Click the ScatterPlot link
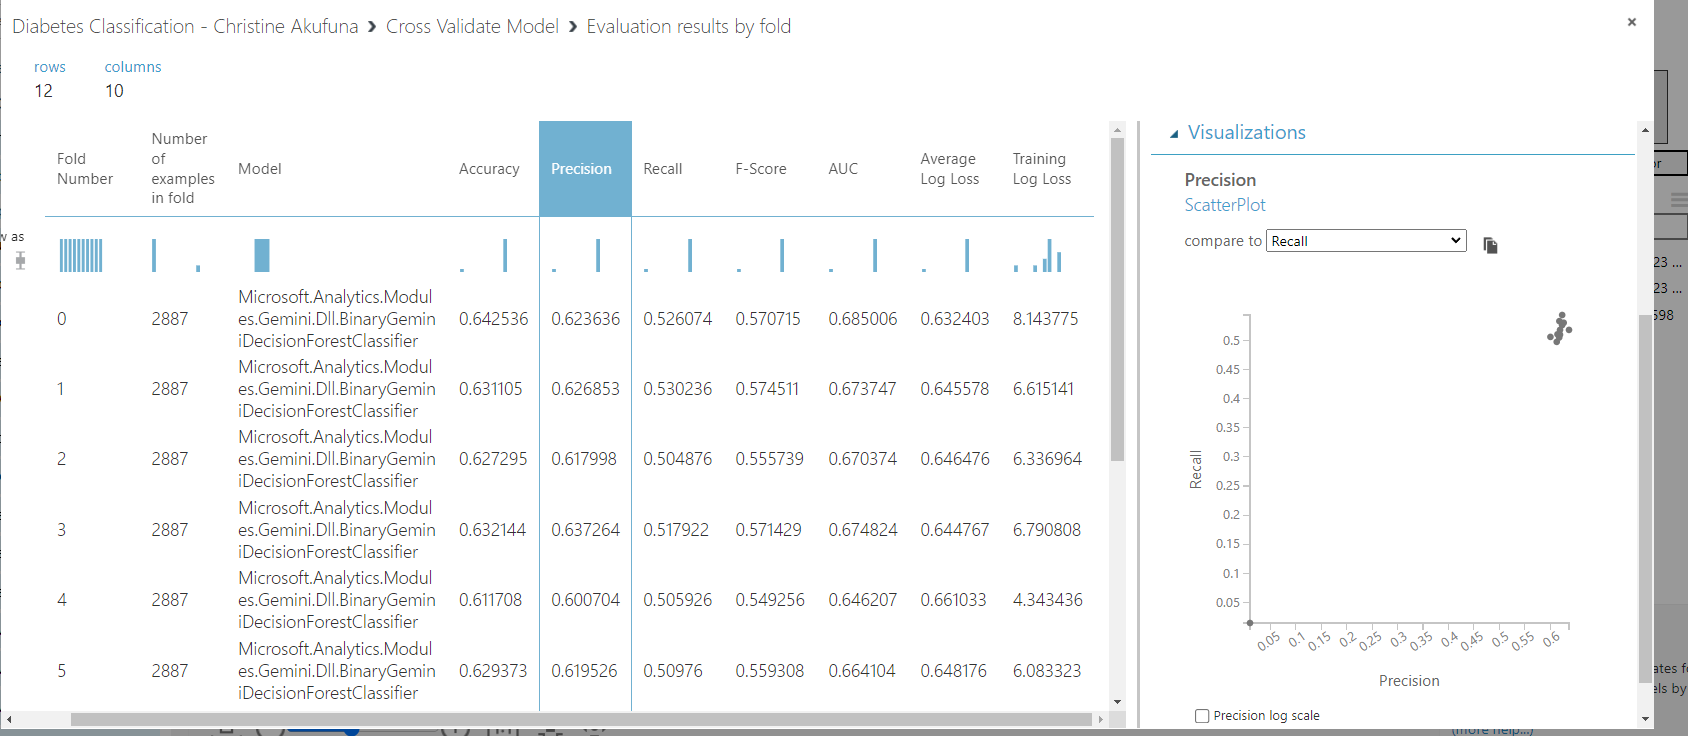The width and height of the screenshot is (1688, 736). pyautogui.click(x=1225, y=205)
